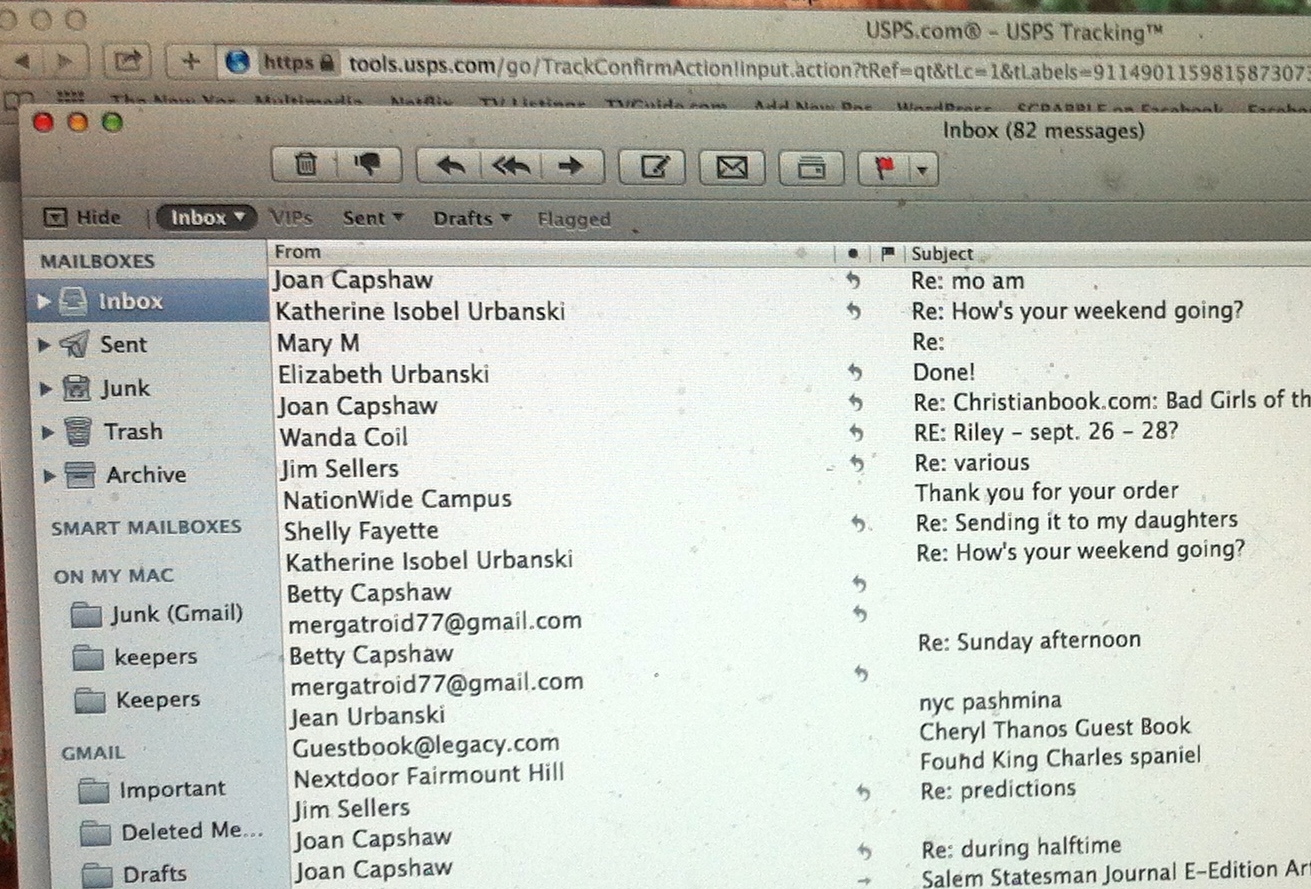Click the trash Delete icon in toolbar
The width and height of the screenshot is (1311, 889).
point(307,165)
